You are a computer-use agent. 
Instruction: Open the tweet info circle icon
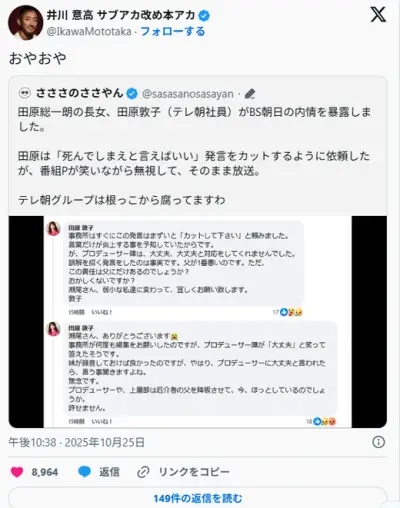[x=378, y=442]
